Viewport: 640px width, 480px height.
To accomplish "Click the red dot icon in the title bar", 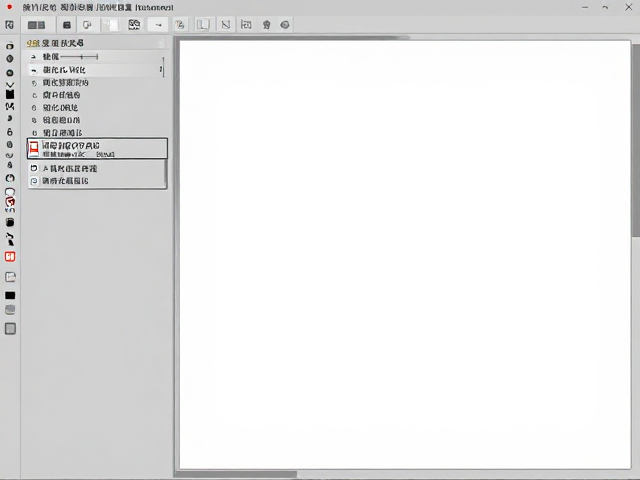I will (x=9, y=7).
